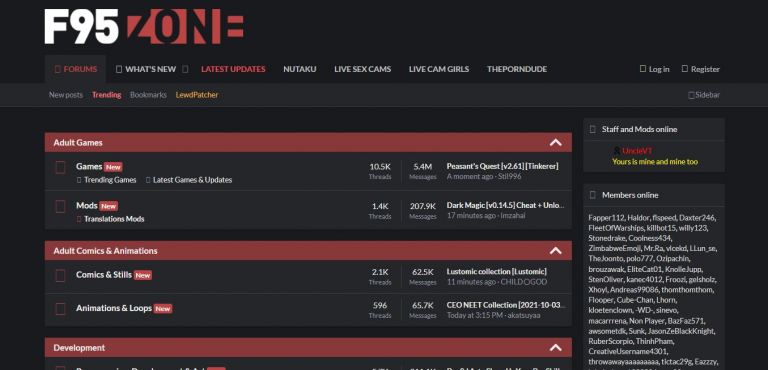Screen dimensions: 768x370
Task: Open the Mods forum
Action: (x=87, y=205)
